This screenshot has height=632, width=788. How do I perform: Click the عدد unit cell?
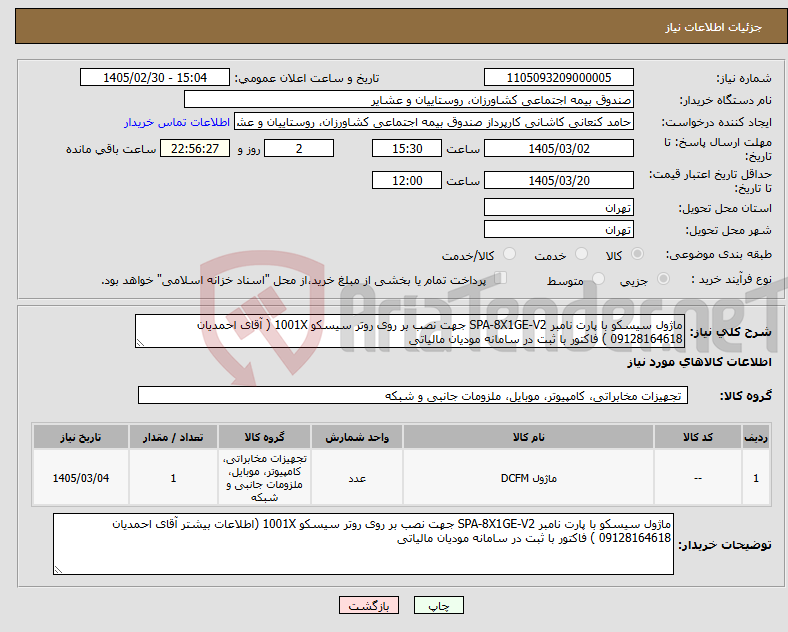tap(357, 478)
